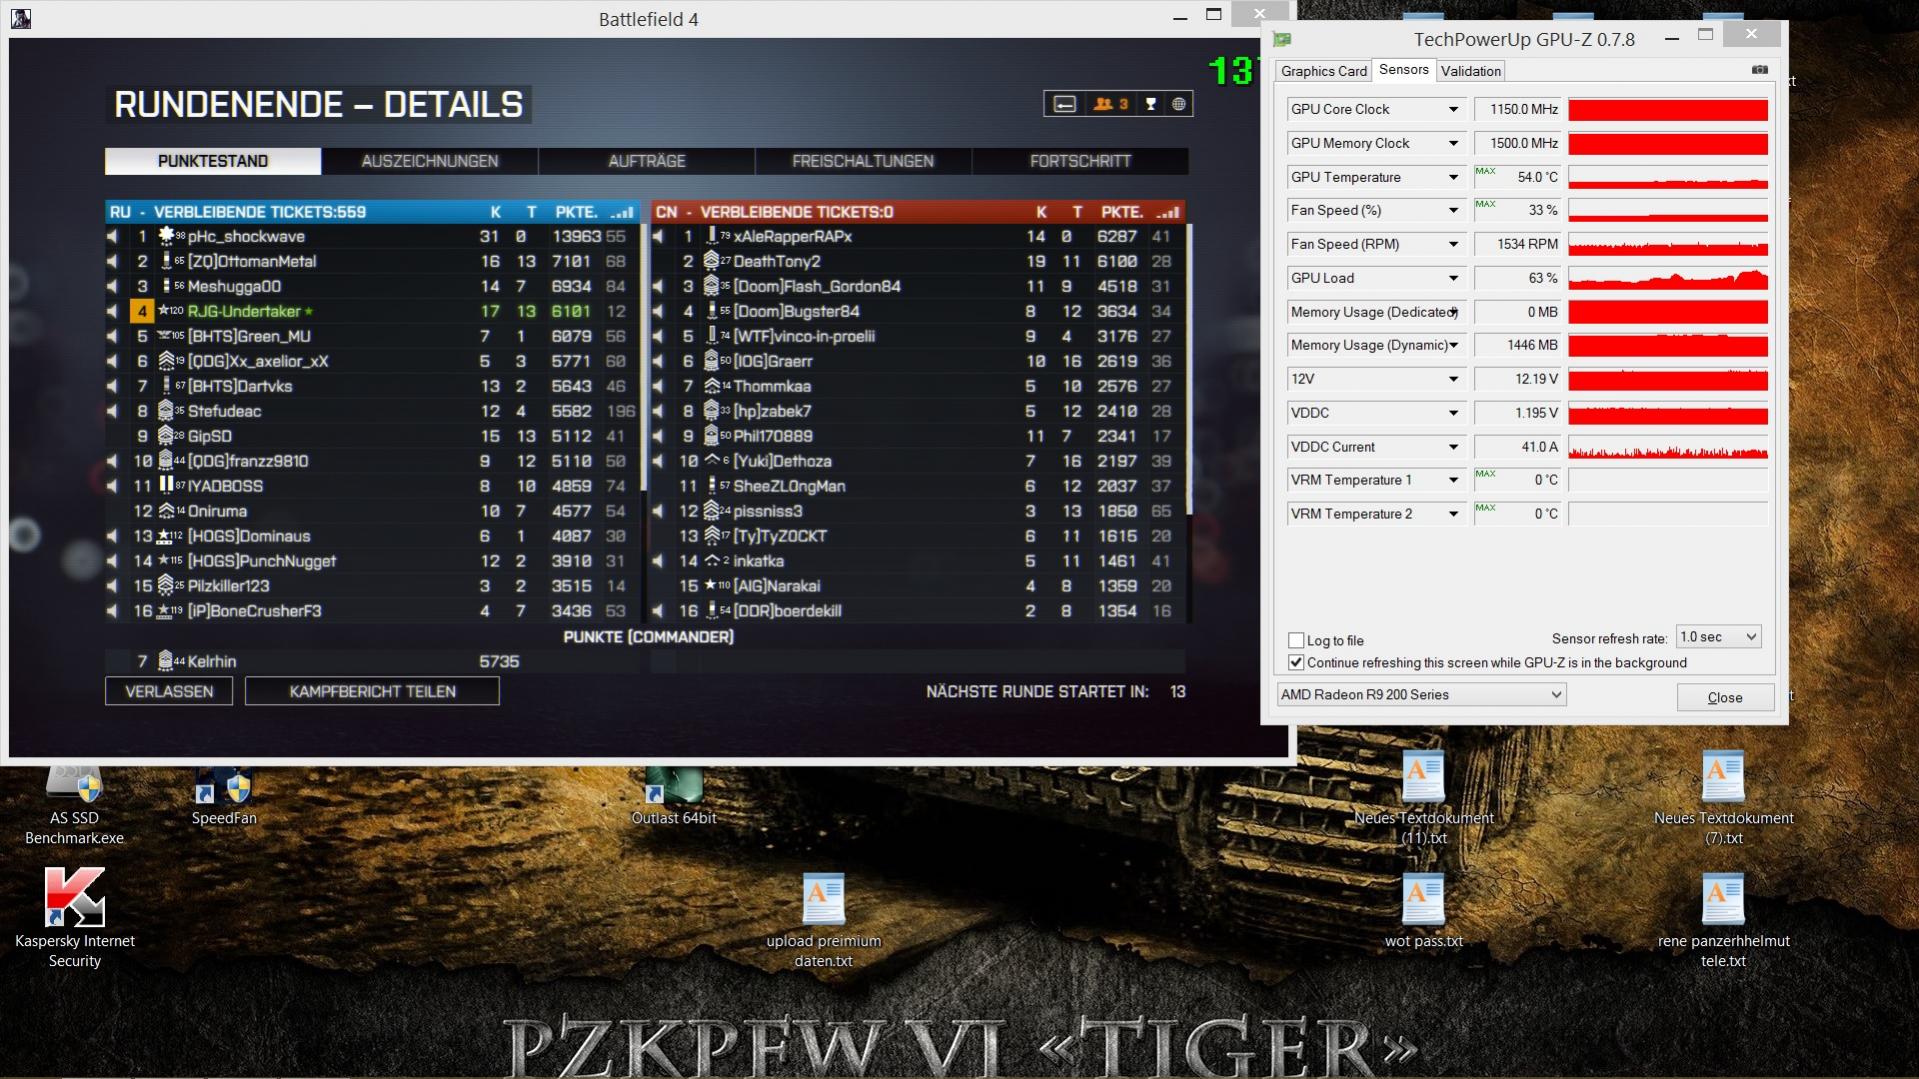
Task: Select the Phil170889 player row
Action: coord(918,437)
